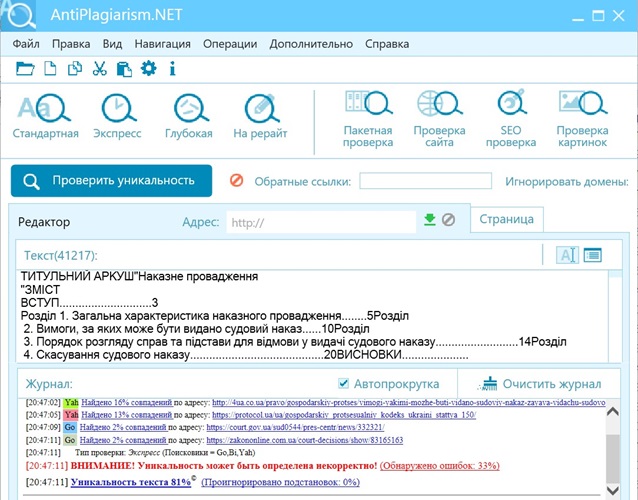Open Проверка картинок tool

pyautogui.click(x=583, y=119)
